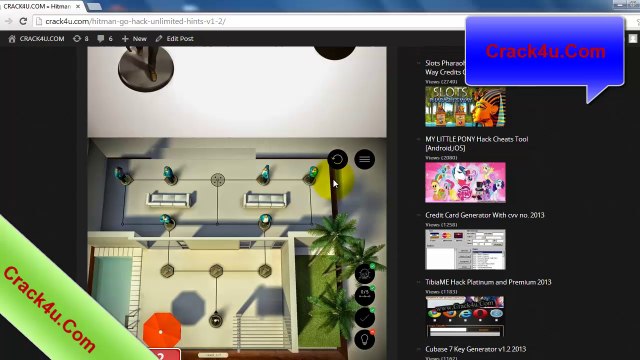Reload the page with the browser refresh icon
The width and height of the screenshot is (640, 360).
tap(23, 21)
